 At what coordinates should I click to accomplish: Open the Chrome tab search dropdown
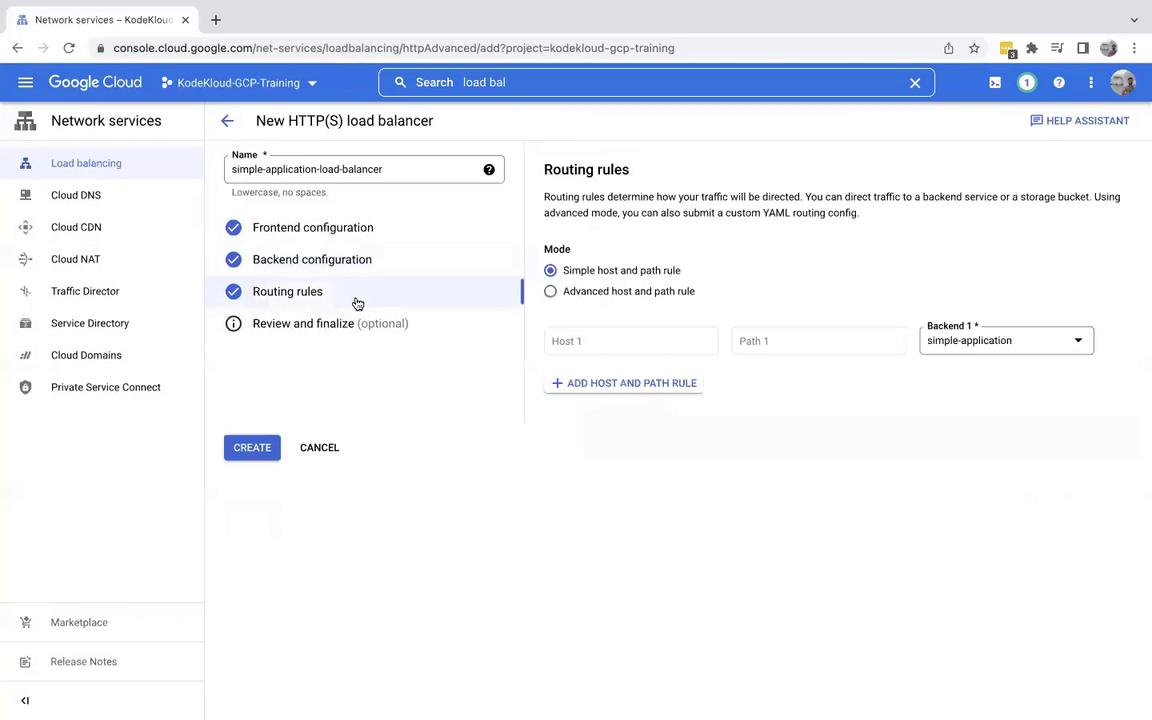coord(1134,19)
